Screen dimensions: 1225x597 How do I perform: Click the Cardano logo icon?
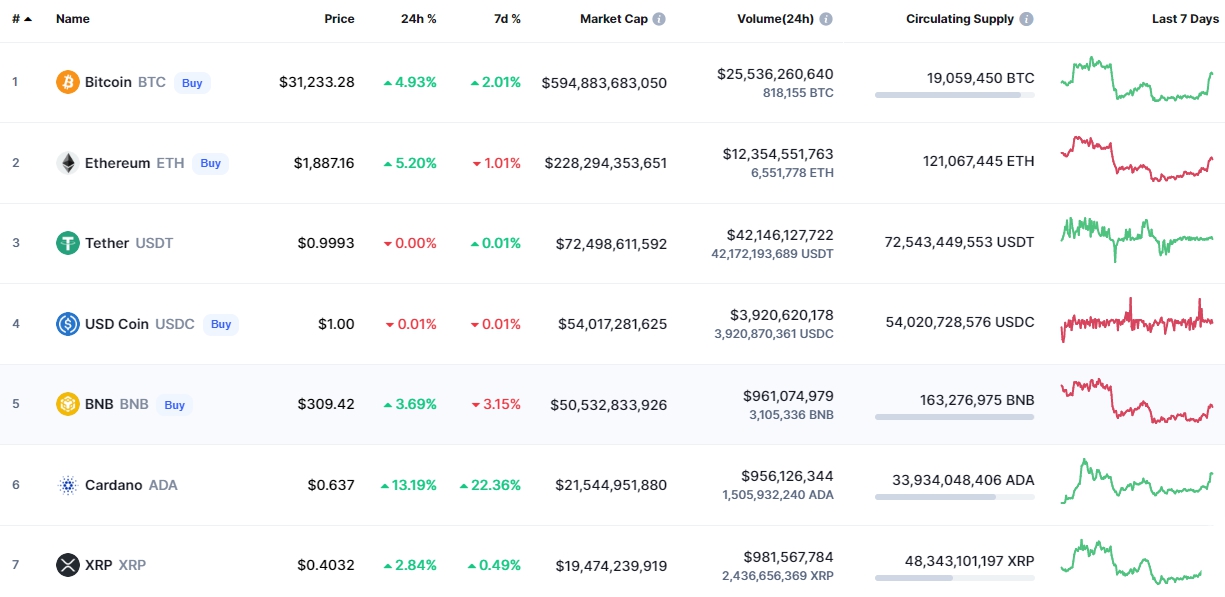67,485
